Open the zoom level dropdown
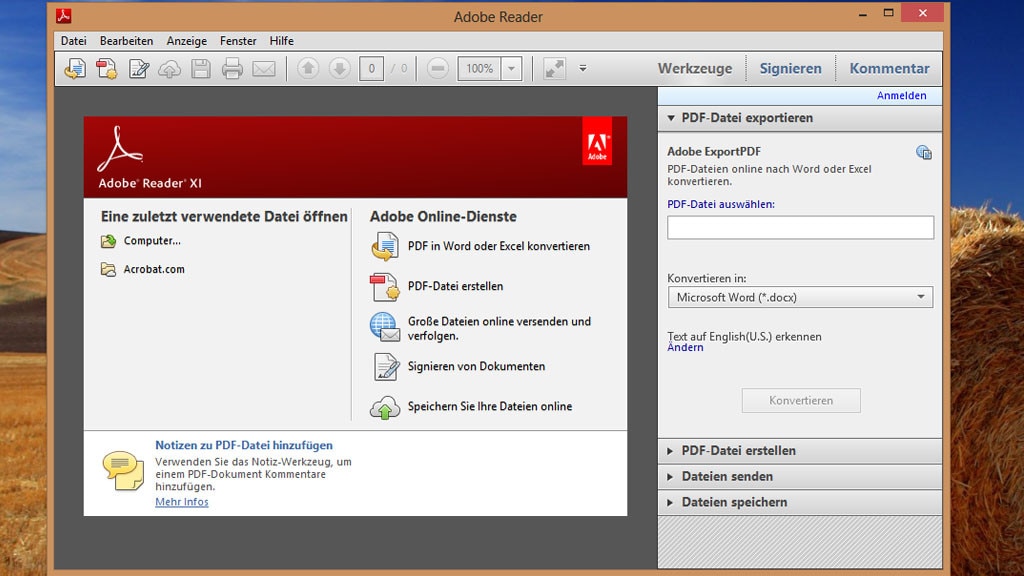 (x=510, y=68)
